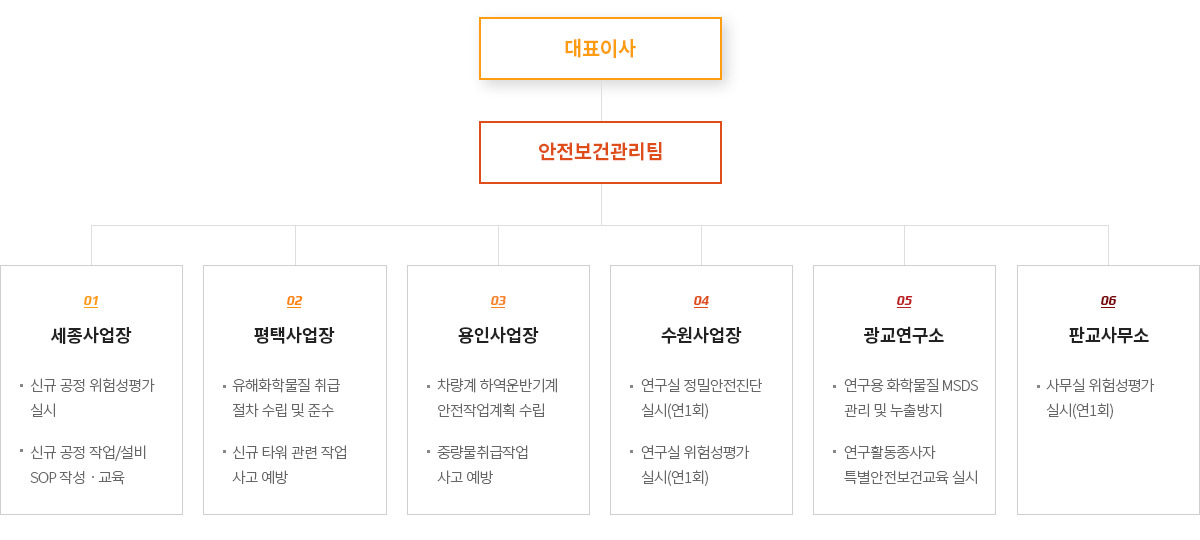
Task: Click the 06 number label
Action: click(x=1108, y=301)
